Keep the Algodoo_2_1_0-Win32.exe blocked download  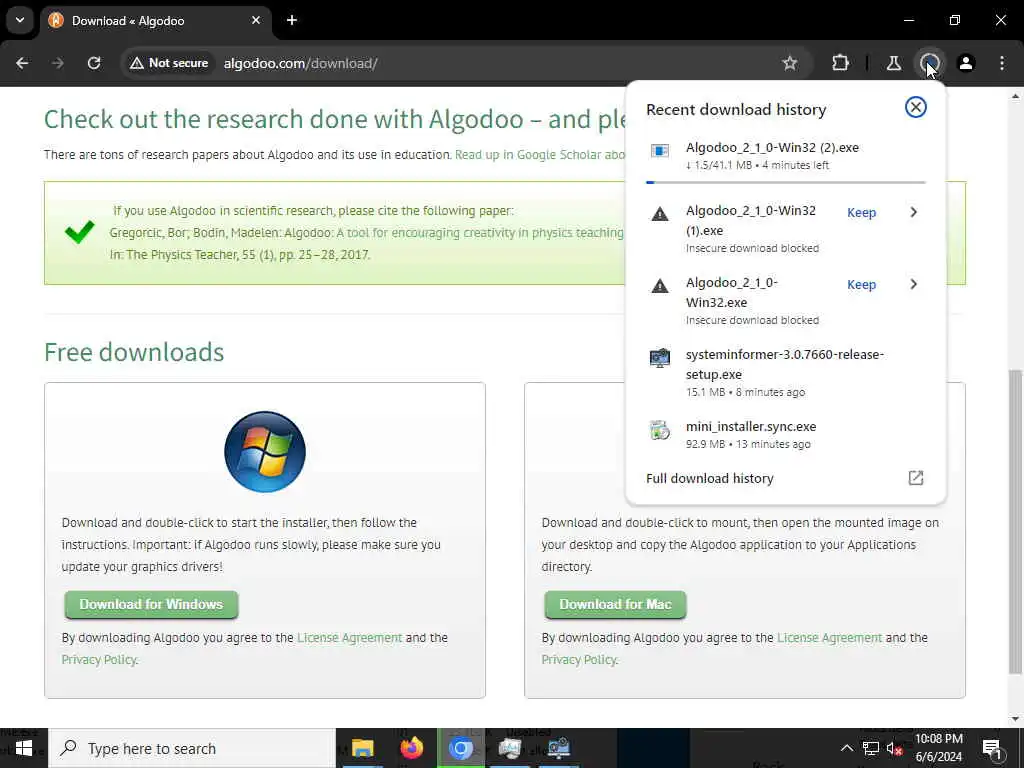click(861, 285)
